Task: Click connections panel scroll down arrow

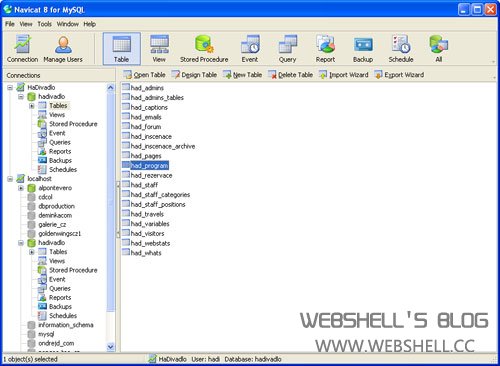Action: (111, 347)
